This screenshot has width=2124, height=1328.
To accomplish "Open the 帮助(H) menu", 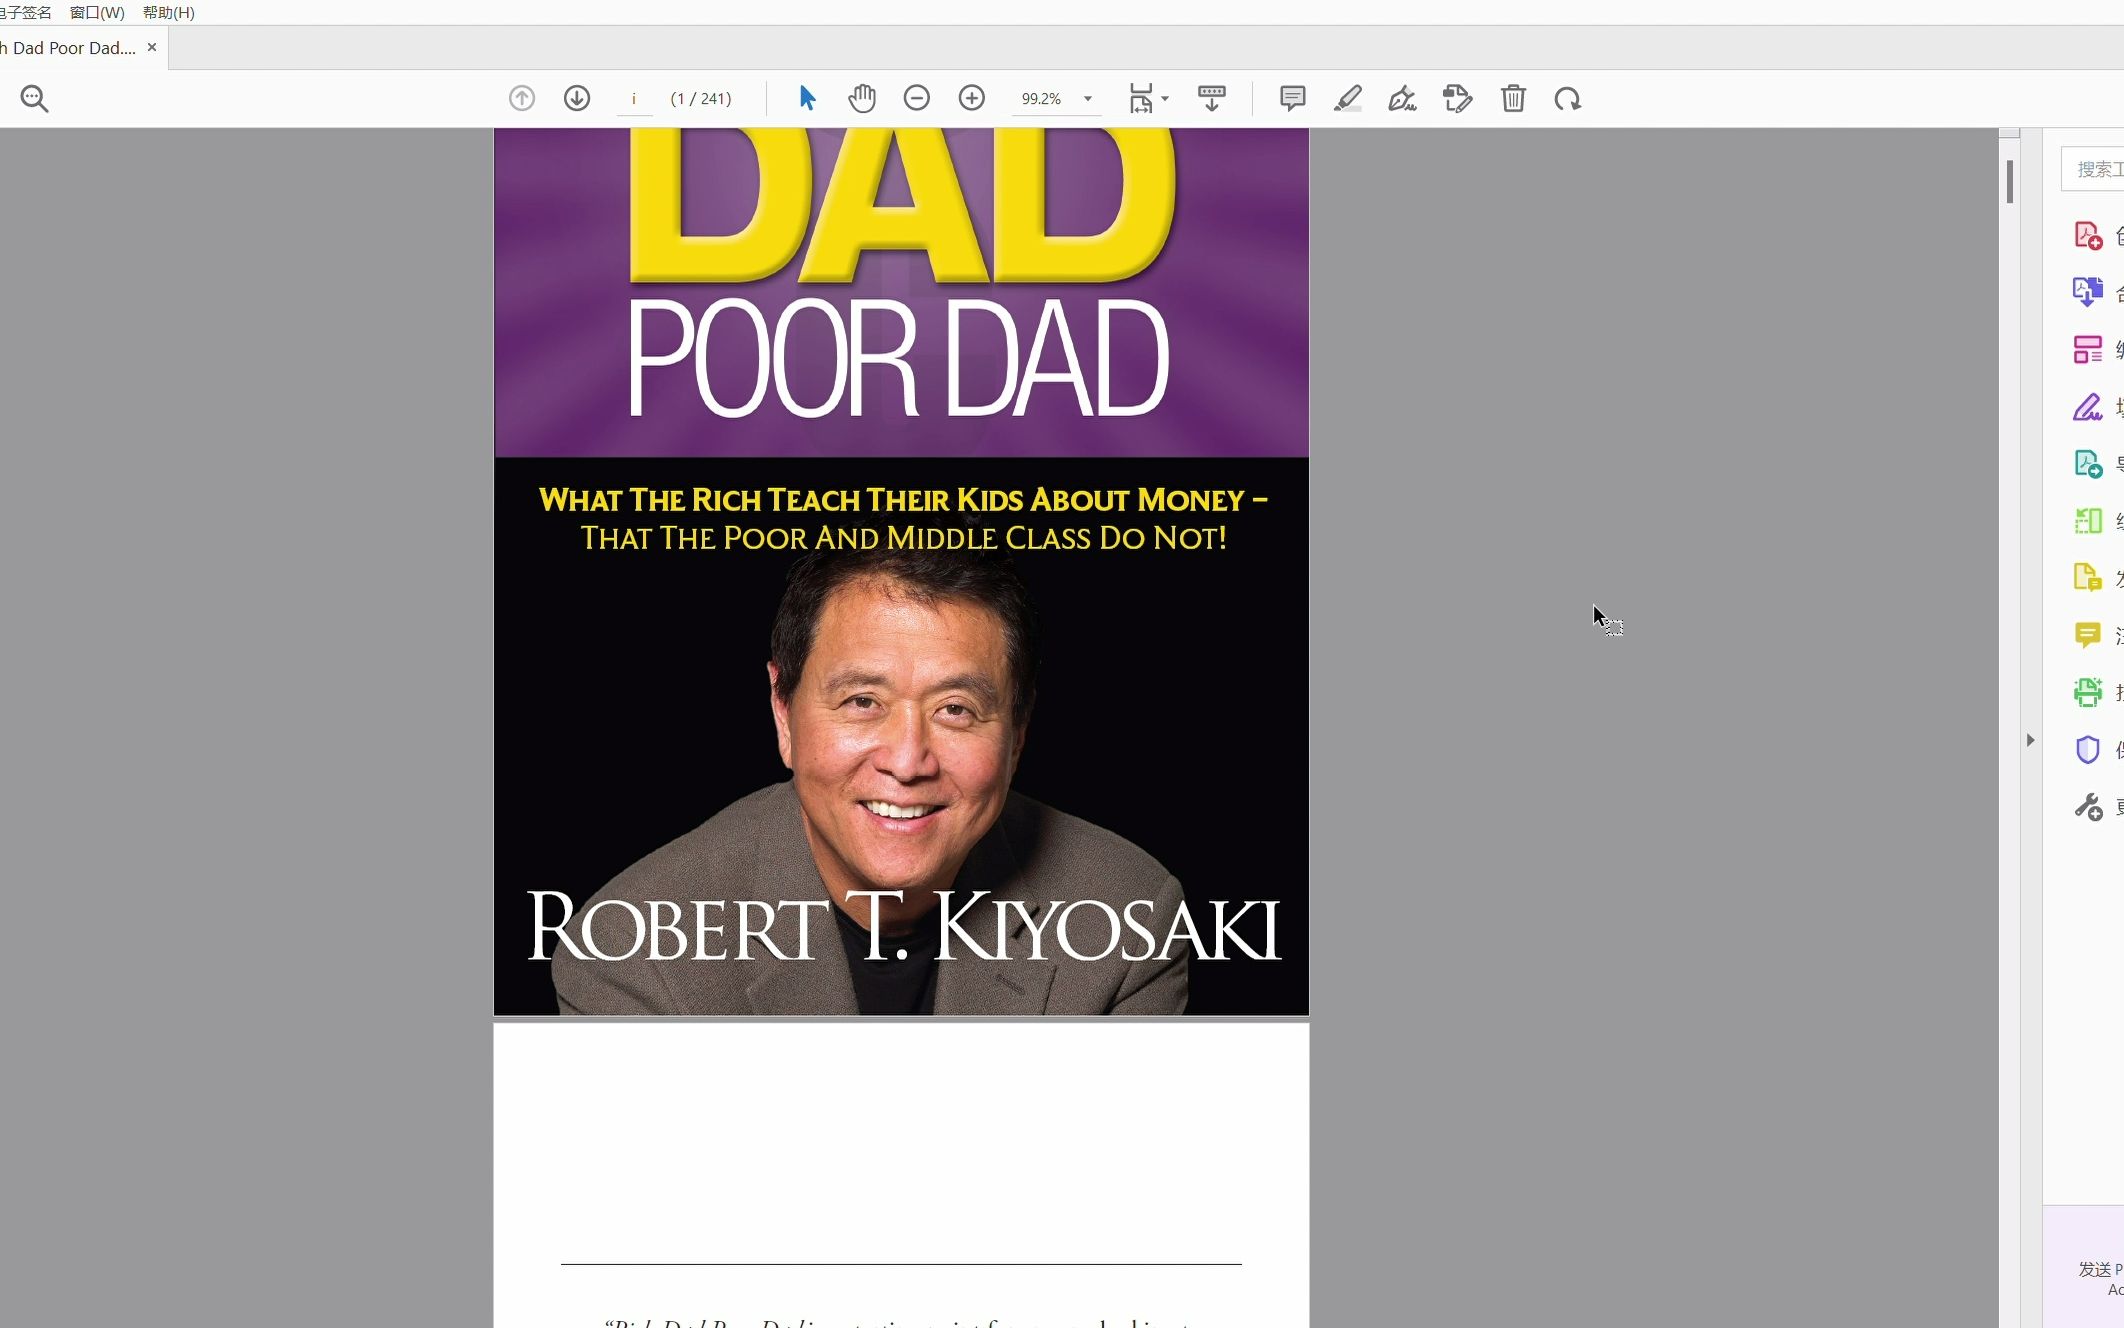I will coord(169,12).
